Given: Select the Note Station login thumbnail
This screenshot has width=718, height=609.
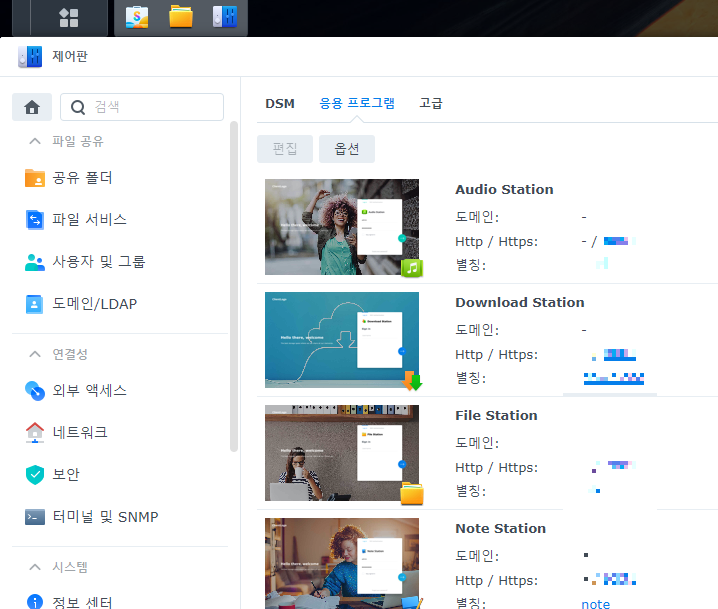Looking at the screenshot, I should click(x=342, y=564).
